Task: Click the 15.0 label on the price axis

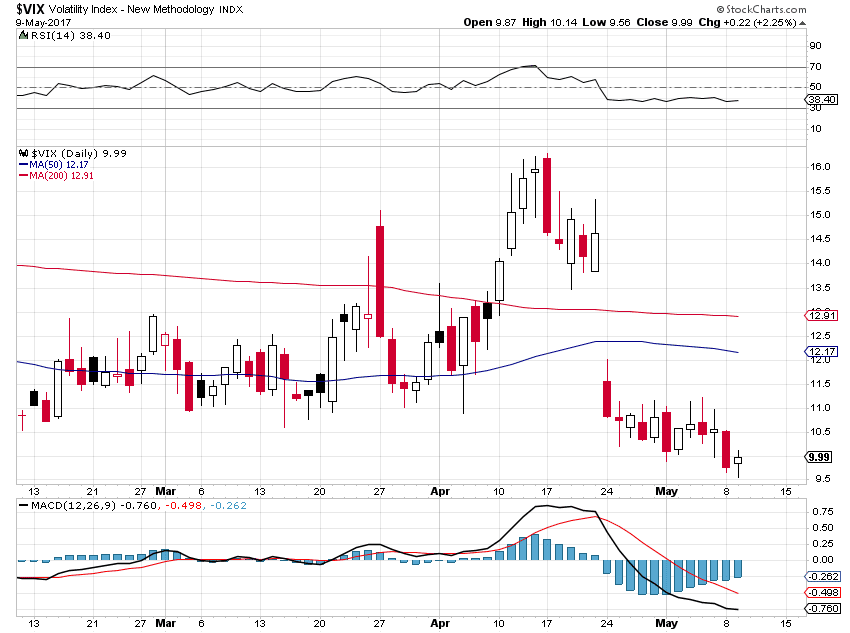Action: tap(820, 215)
